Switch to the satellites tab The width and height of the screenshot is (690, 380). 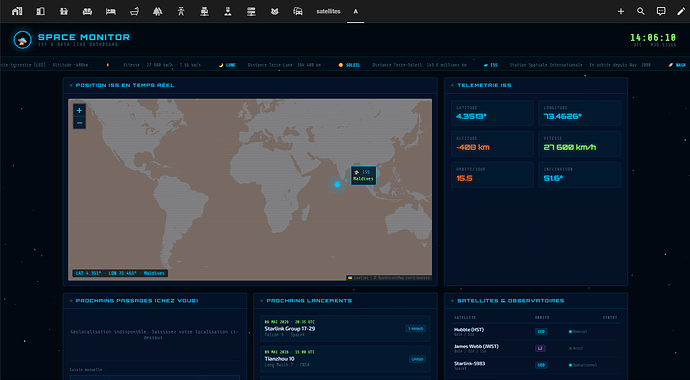click(x=328, y=11)
